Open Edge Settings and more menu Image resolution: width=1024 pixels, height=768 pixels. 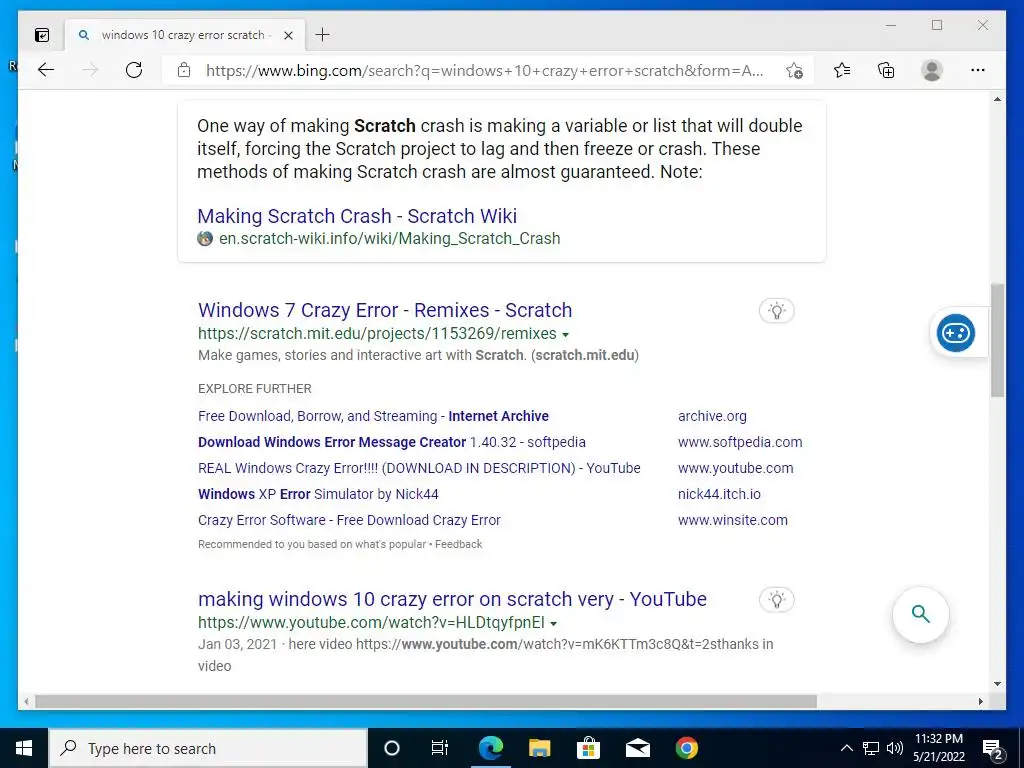pos(978,70)
